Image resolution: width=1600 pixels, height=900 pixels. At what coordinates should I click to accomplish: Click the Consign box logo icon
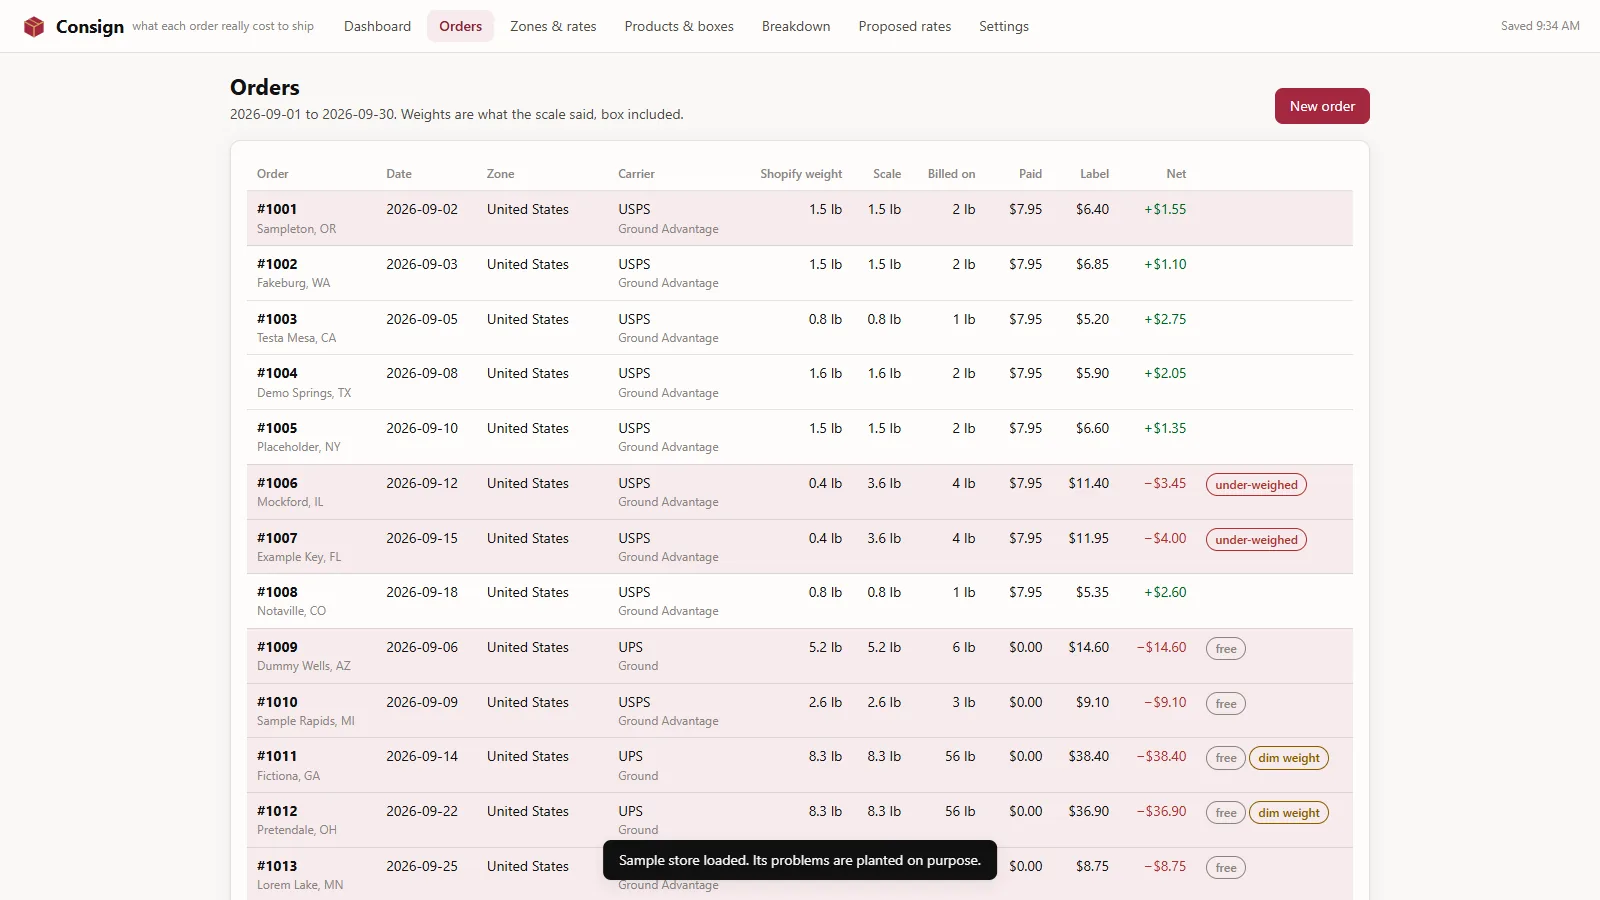coord(34,26)
